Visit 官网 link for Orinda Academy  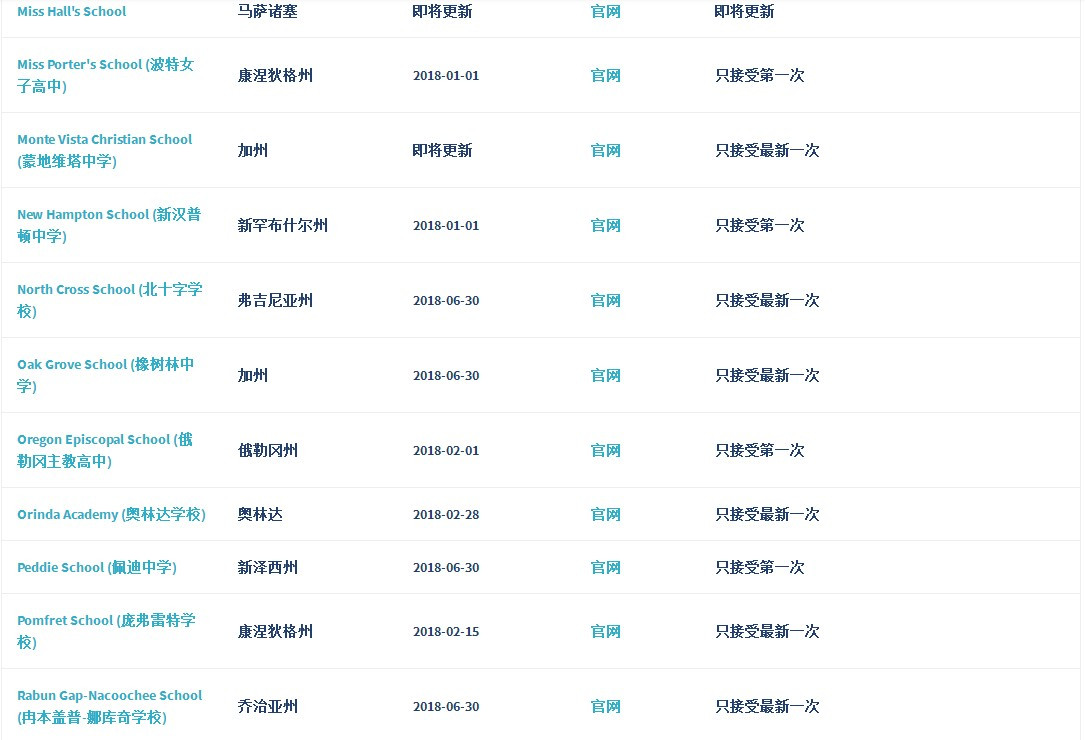(x=605, y=514)
